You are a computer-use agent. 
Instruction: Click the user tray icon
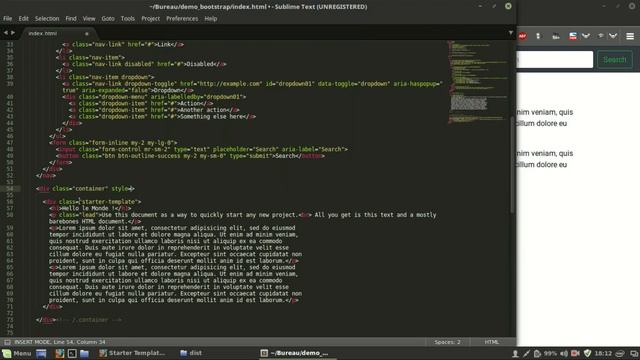click(516, 353)
